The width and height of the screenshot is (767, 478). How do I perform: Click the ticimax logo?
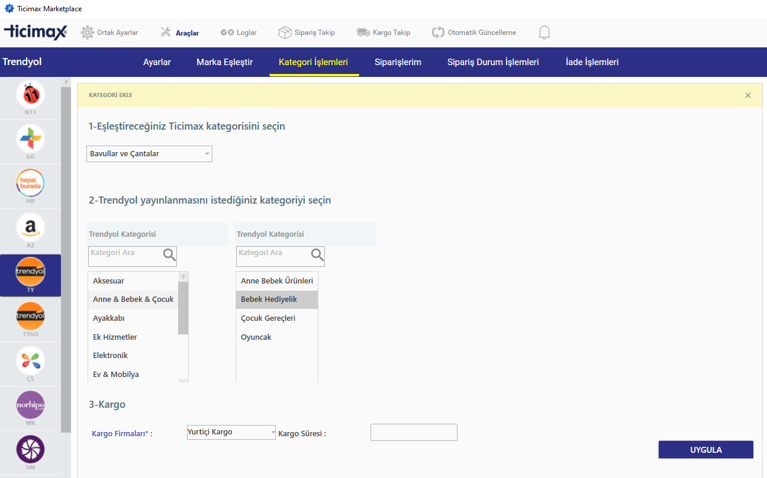(x=35, y=32)
